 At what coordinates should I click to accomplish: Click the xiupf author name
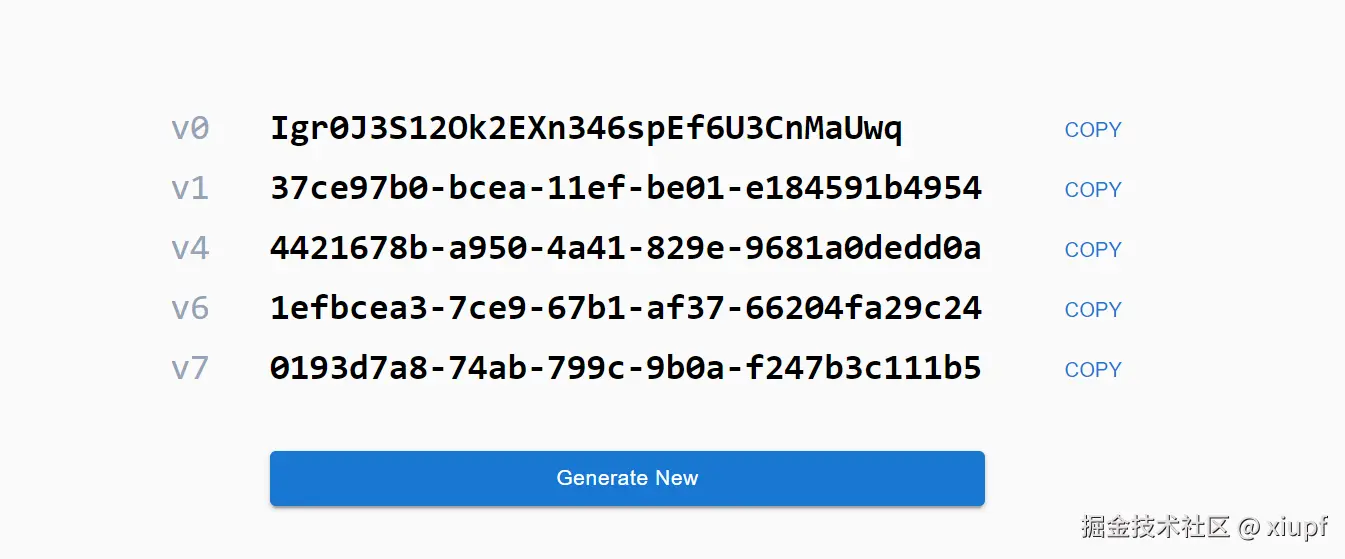1297,527
